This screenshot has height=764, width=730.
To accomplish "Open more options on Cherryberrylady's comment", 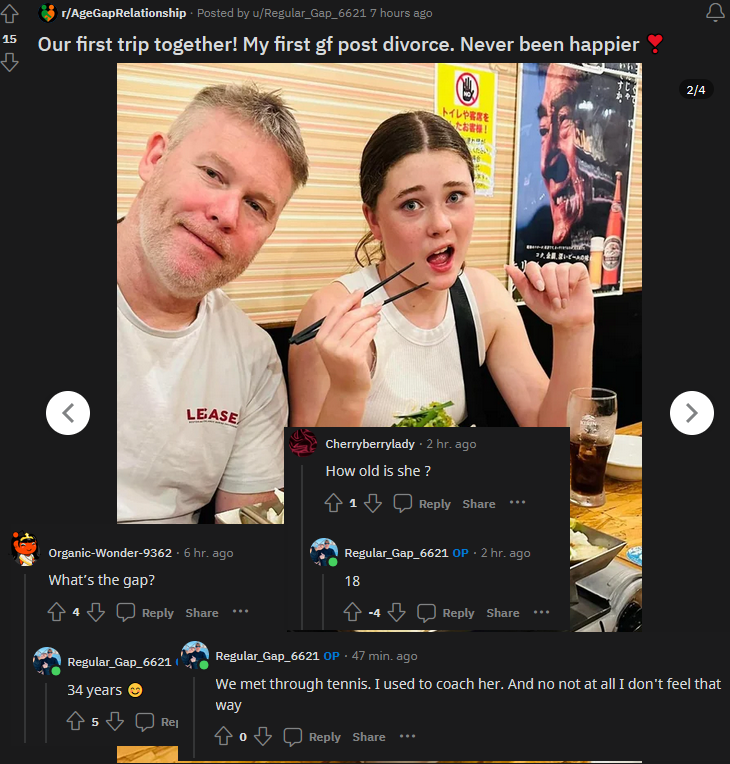I will tap(518, 502).
